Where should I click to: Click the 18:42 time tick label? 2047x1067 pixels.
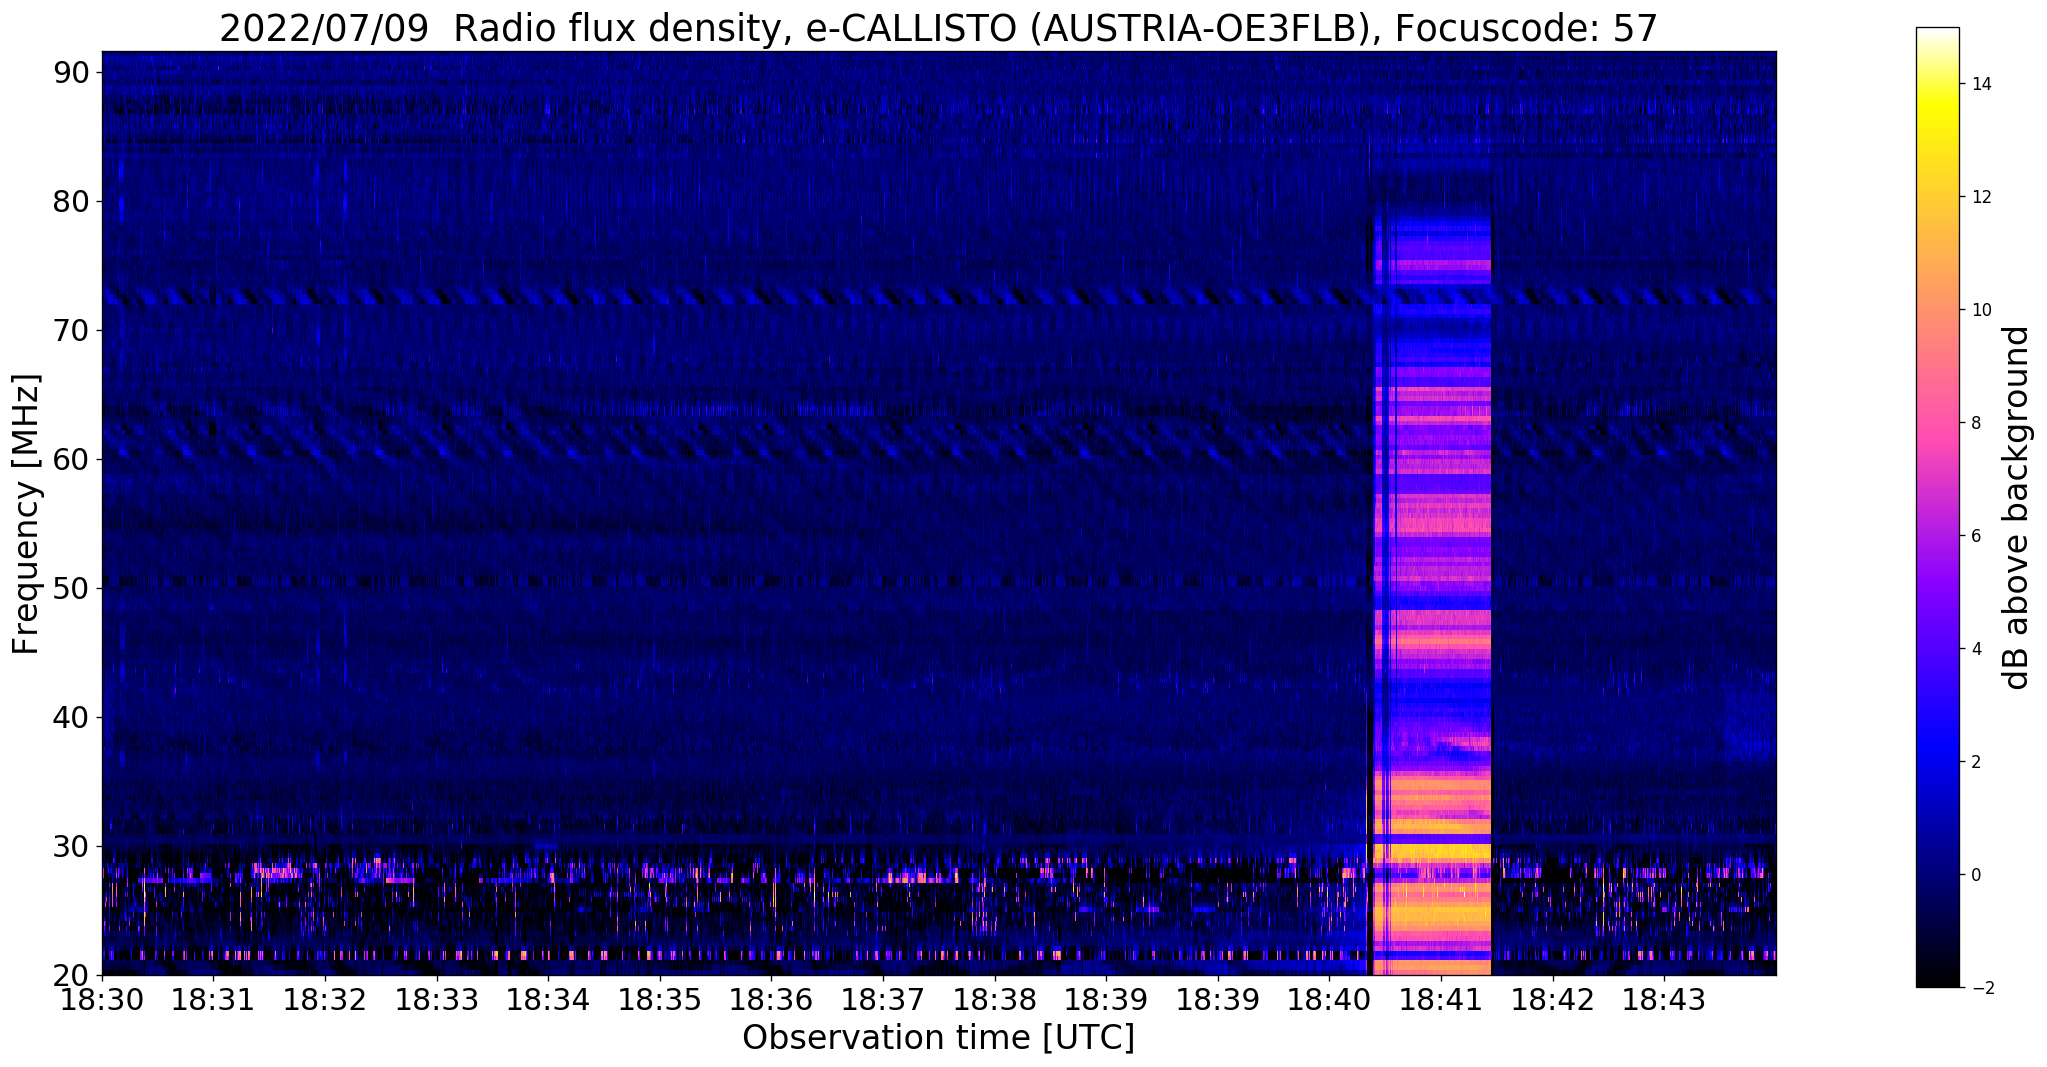[x=1553, y=999]
